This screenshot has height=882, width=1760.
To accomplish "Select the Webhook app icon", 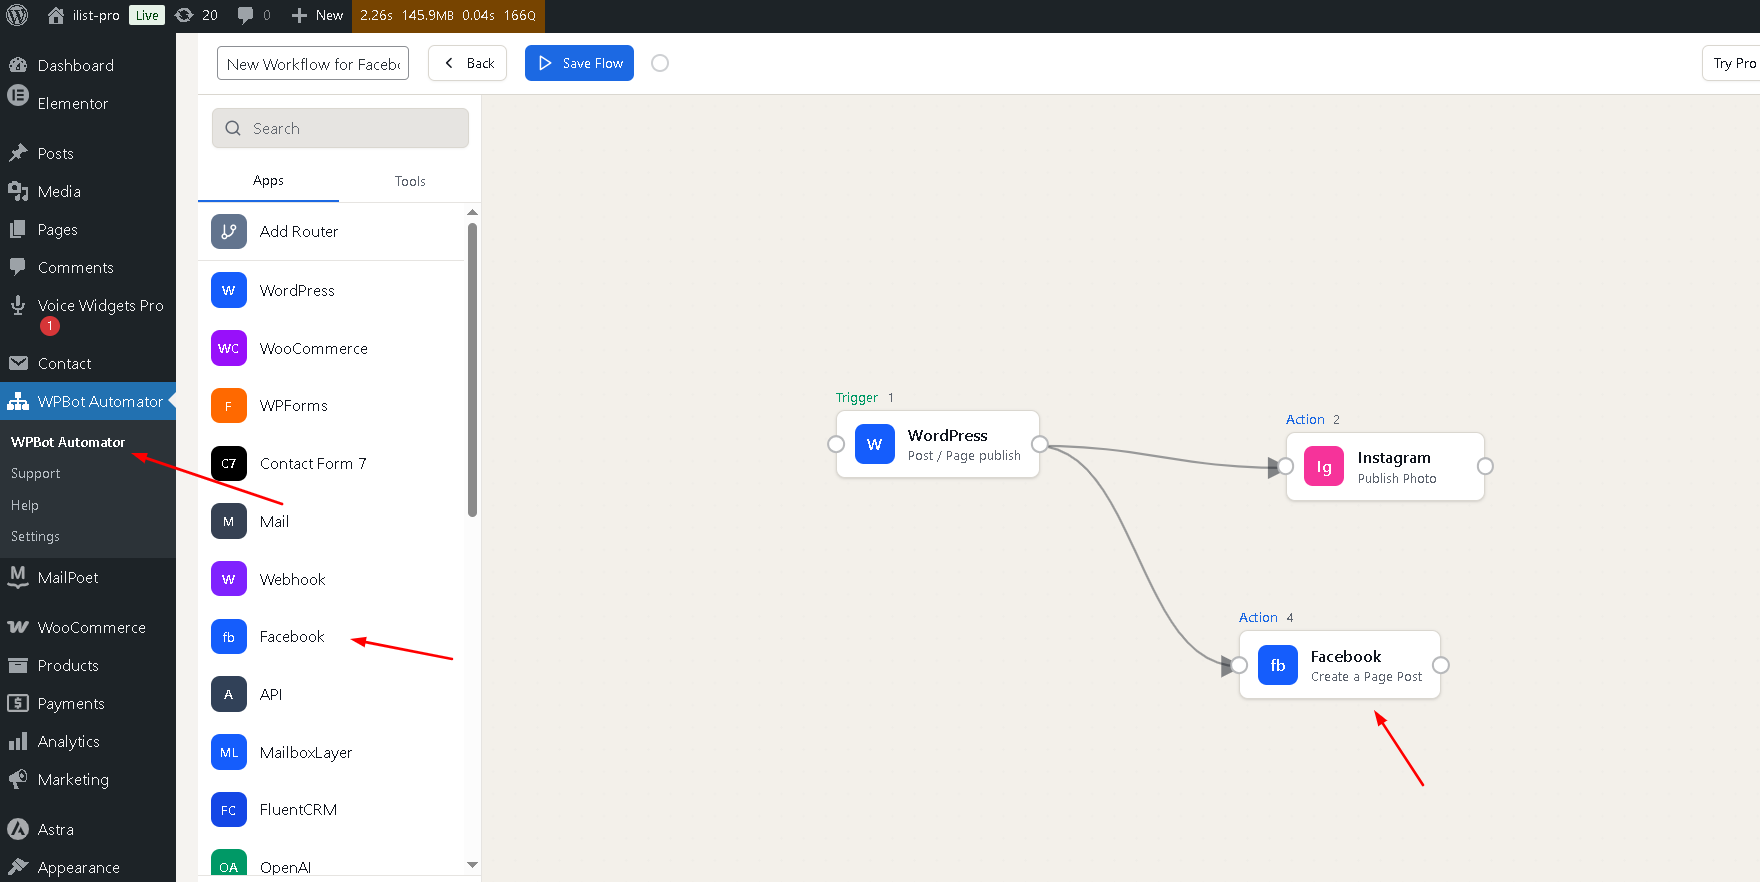I will tap(228, 579).
